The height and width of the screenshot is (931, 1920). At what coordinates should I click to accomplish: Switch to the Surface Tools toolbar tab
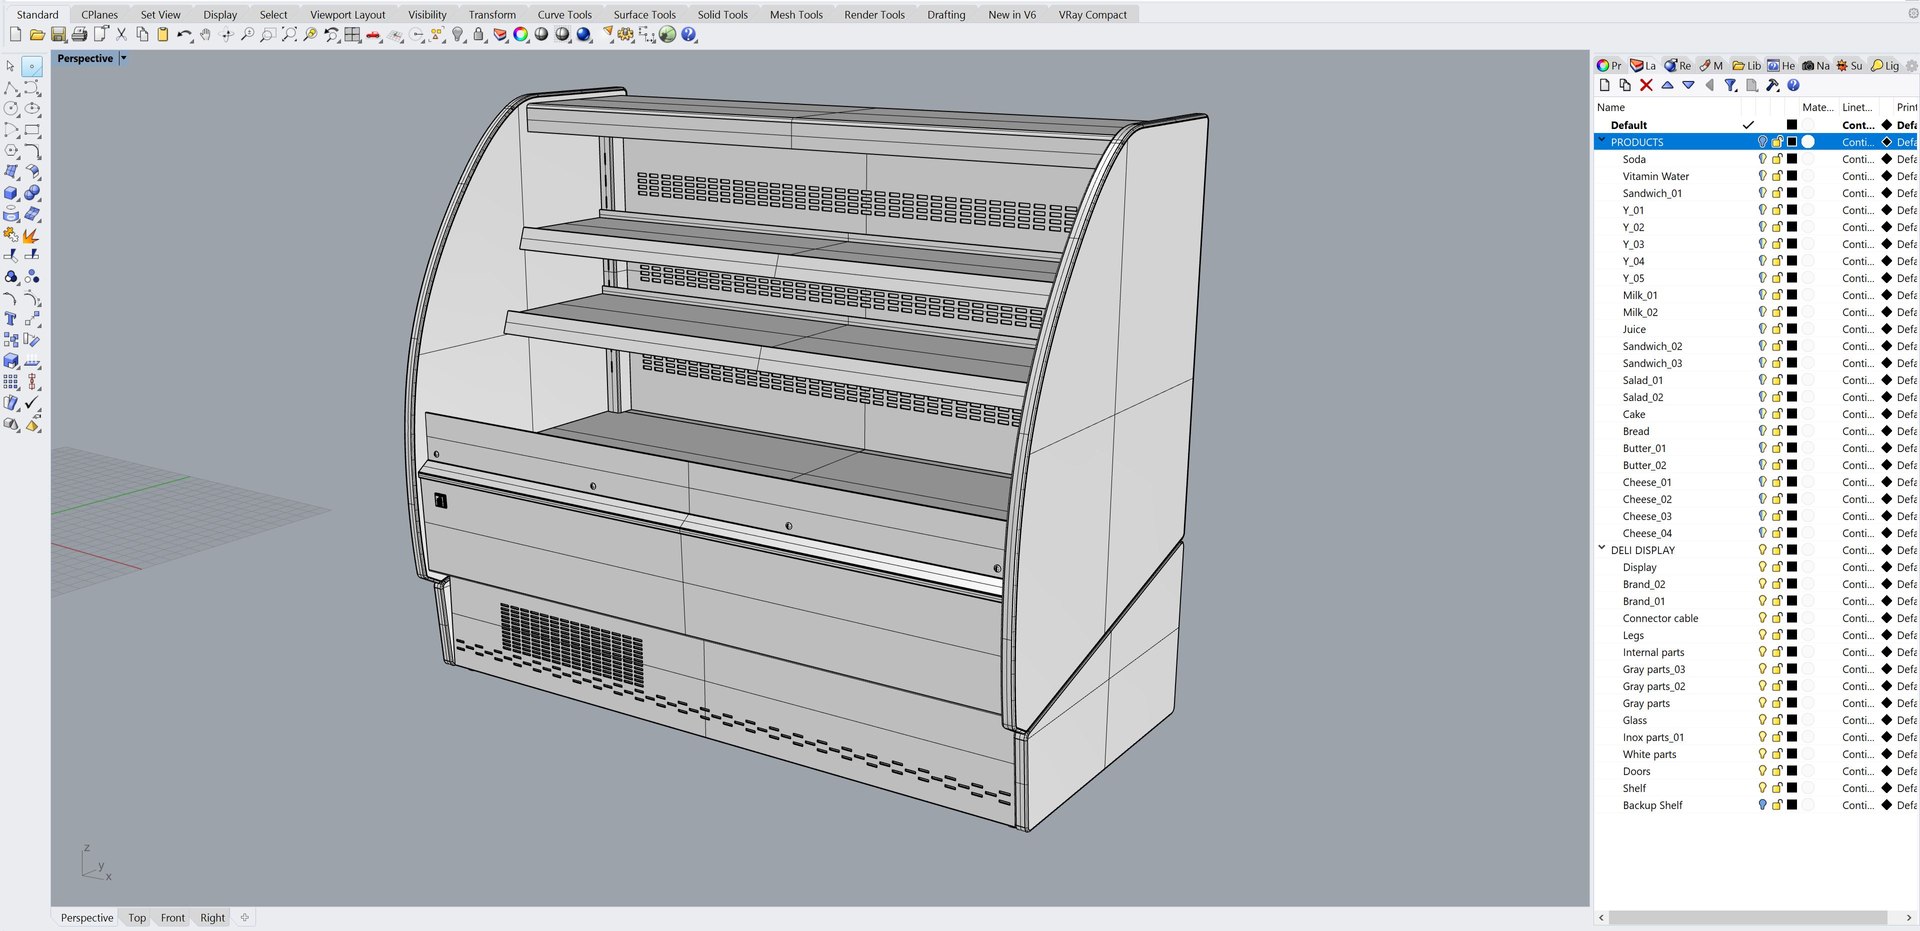[644, 14]
